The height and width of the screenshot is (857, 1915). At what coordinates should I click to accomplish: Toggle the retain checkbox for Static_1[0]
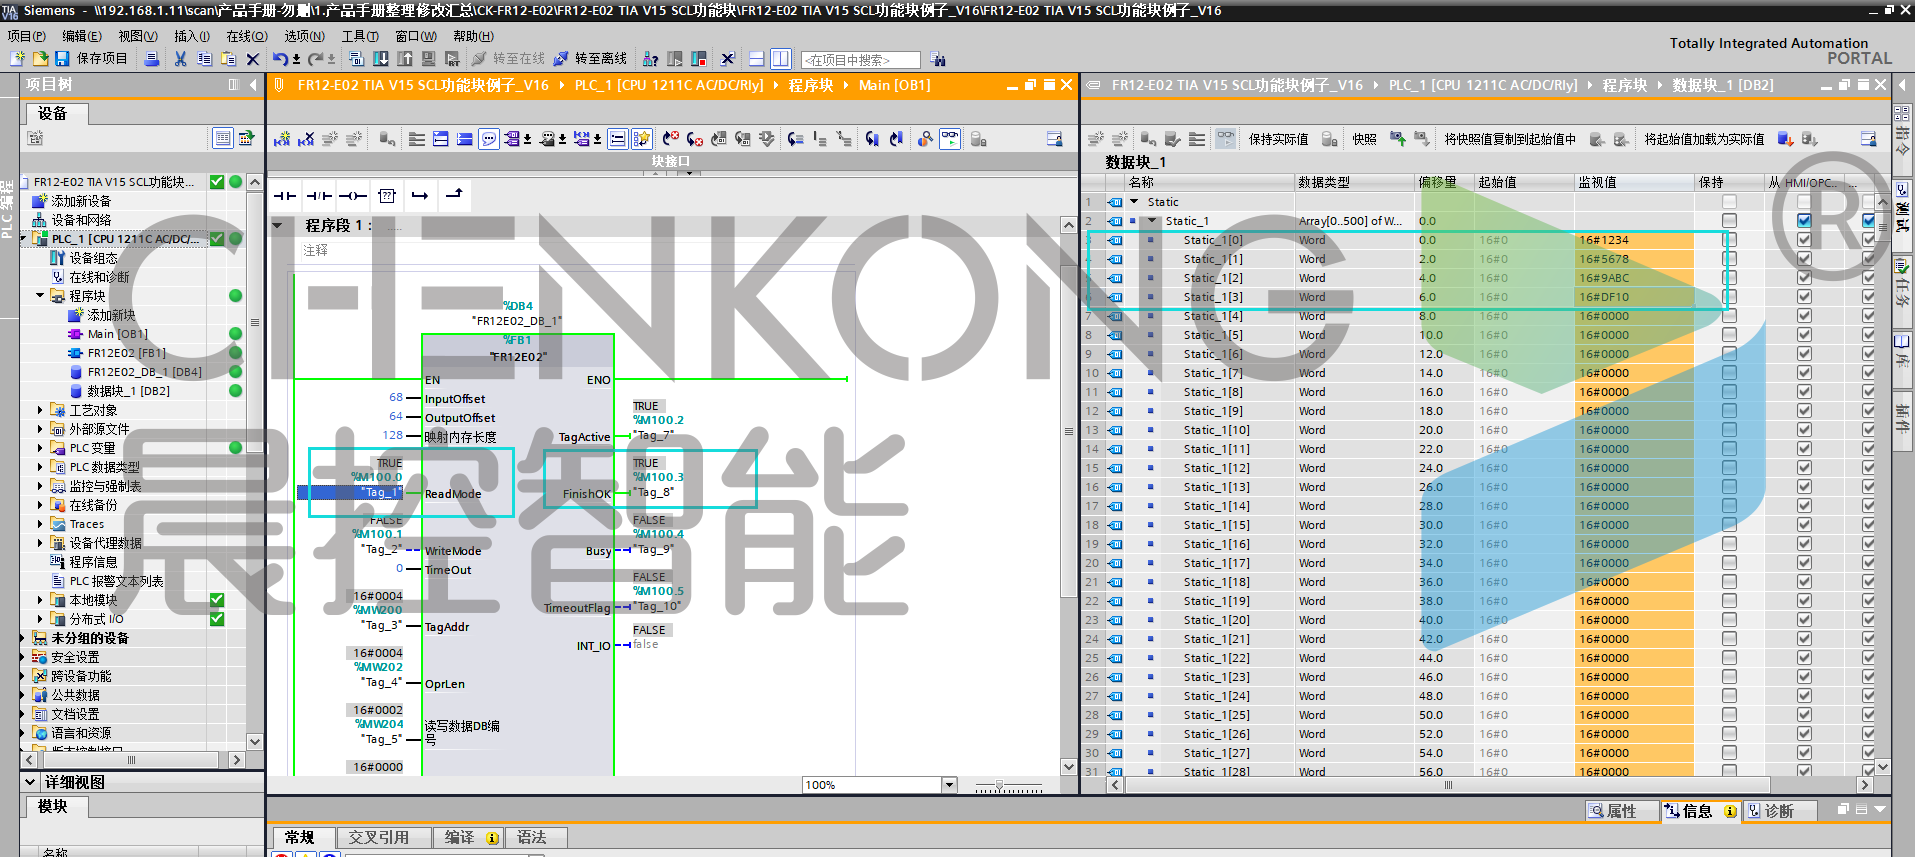pyautogui.click(x=1729, y=240)
